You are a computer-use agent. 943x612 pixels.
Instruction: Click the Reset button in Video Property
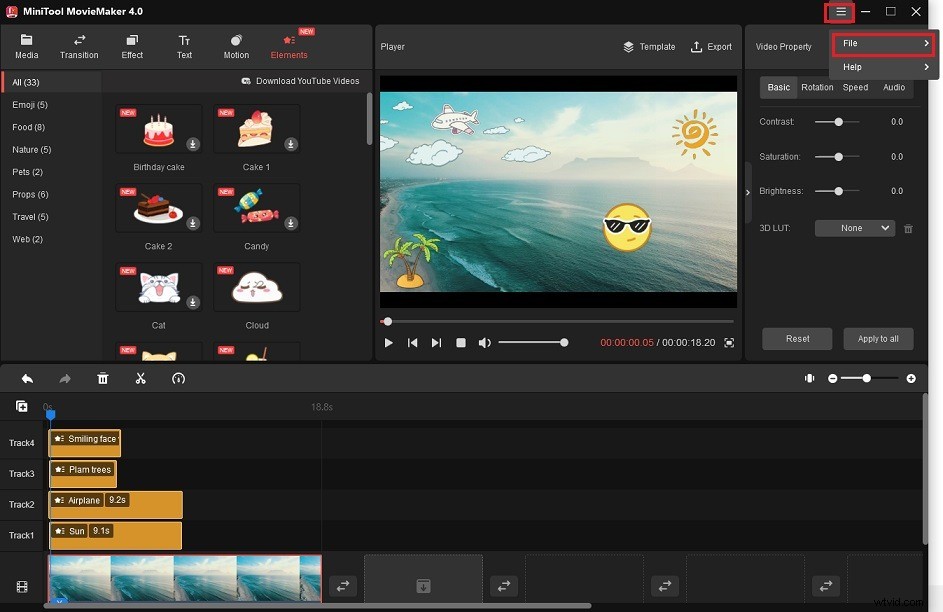click(797, 339)
